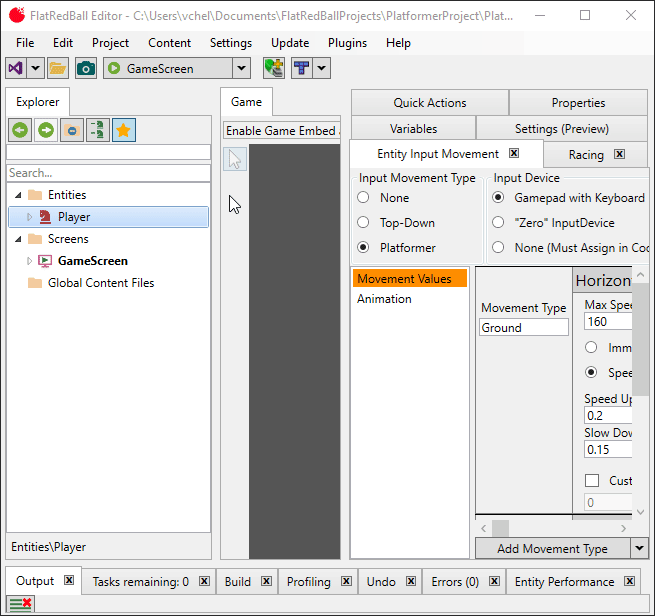The width and height of the screenshot is (655, 616).
Task: Click the Visual Studio icon in toolbar
Action: (16, 68)
